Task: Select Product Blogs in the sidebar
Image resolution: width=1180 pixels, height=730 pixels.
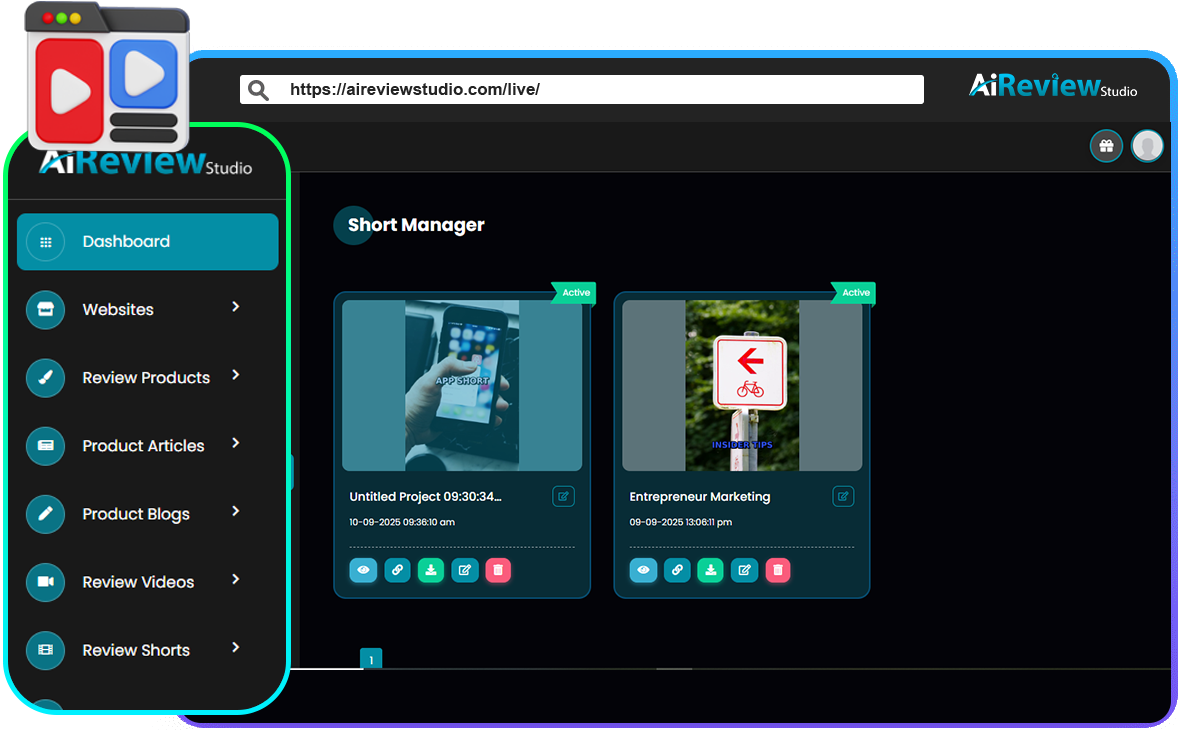Action: pos(136,514)
